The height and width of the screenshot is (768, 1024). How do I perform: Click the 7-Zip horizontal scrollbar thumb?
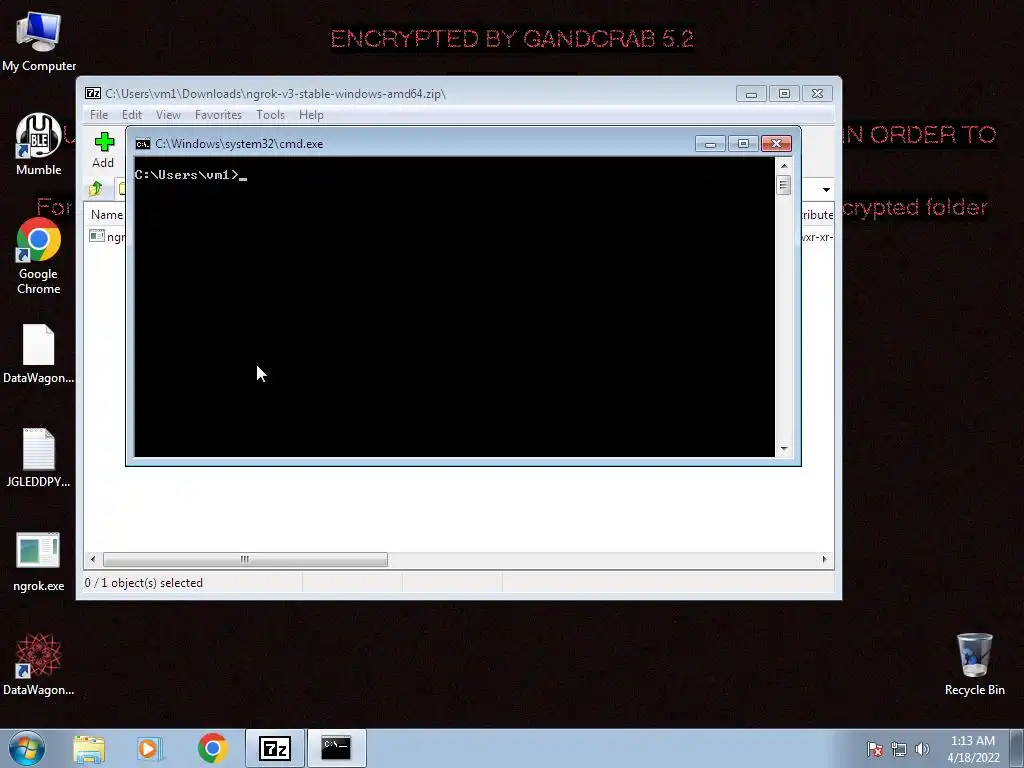coord(245,560)
